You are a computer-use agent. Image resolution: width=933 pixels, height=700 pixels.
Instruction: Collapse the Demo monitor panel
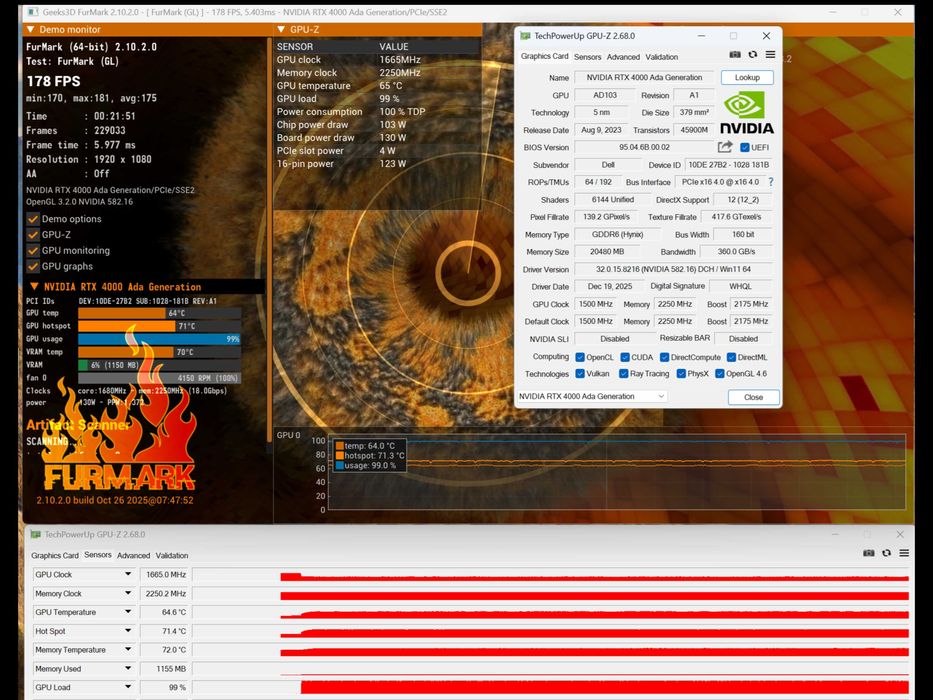click(x=30, y=29)
